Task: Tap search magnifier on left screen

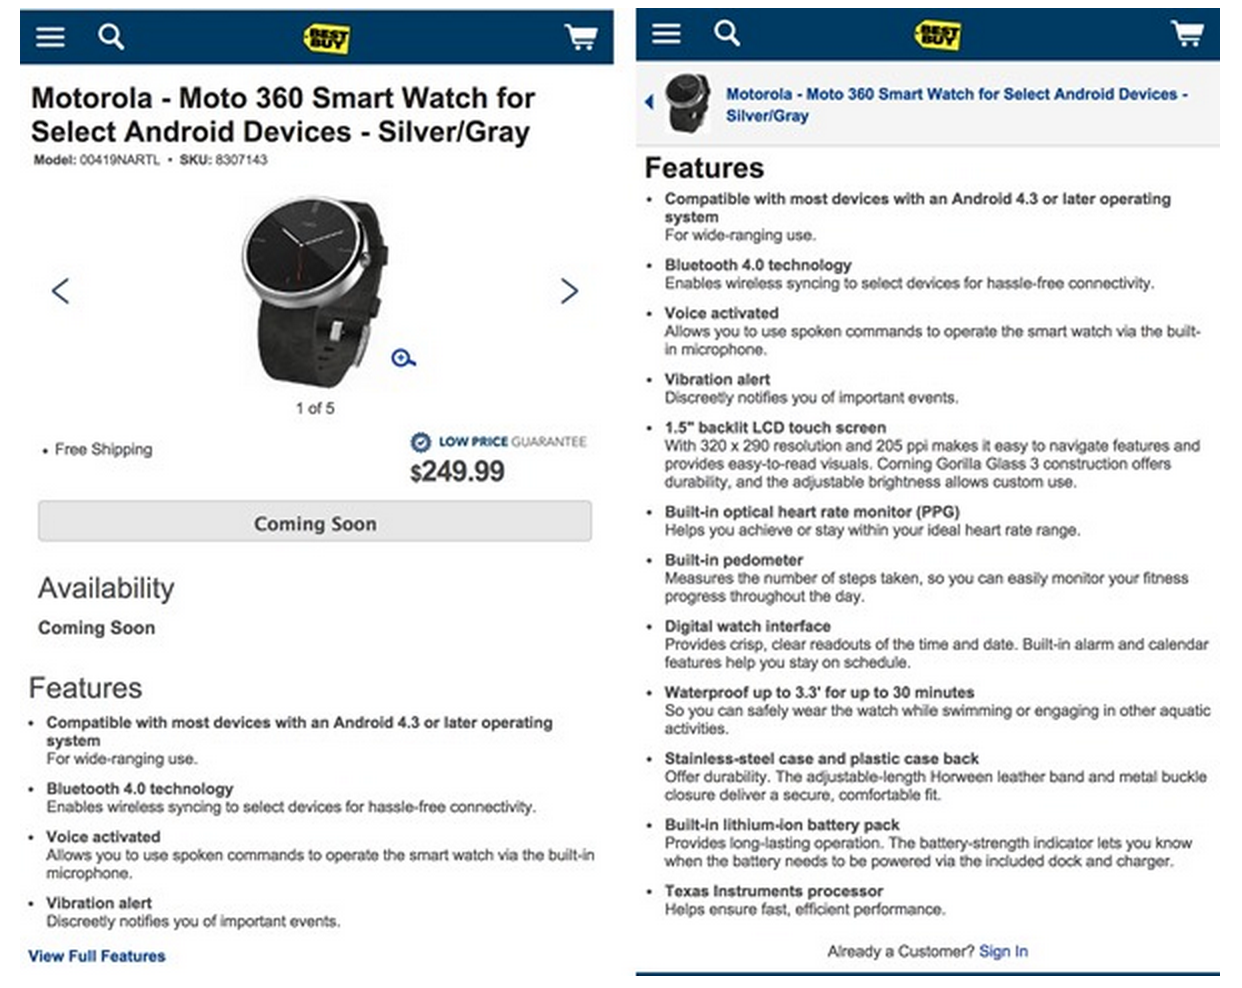Action: 111,37
